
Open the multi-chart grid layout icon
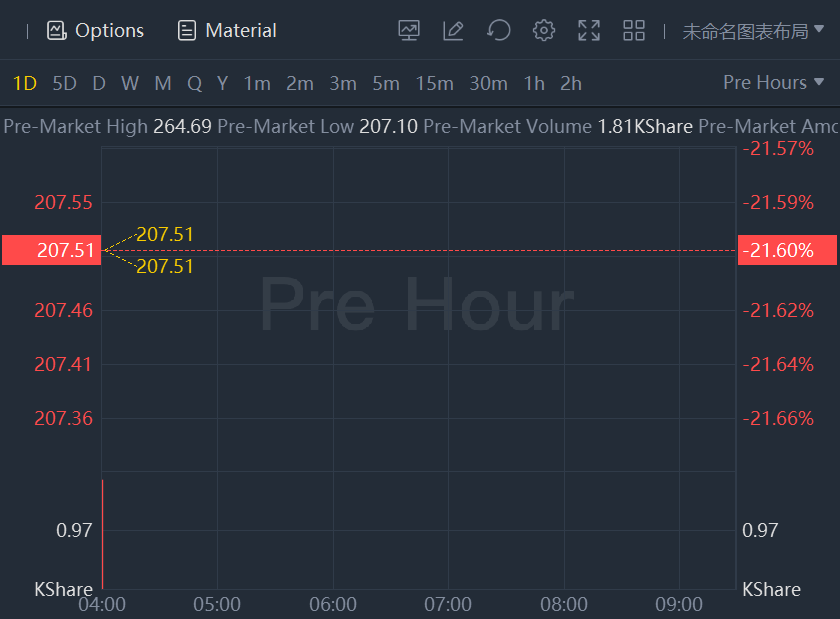coord(634,31)
